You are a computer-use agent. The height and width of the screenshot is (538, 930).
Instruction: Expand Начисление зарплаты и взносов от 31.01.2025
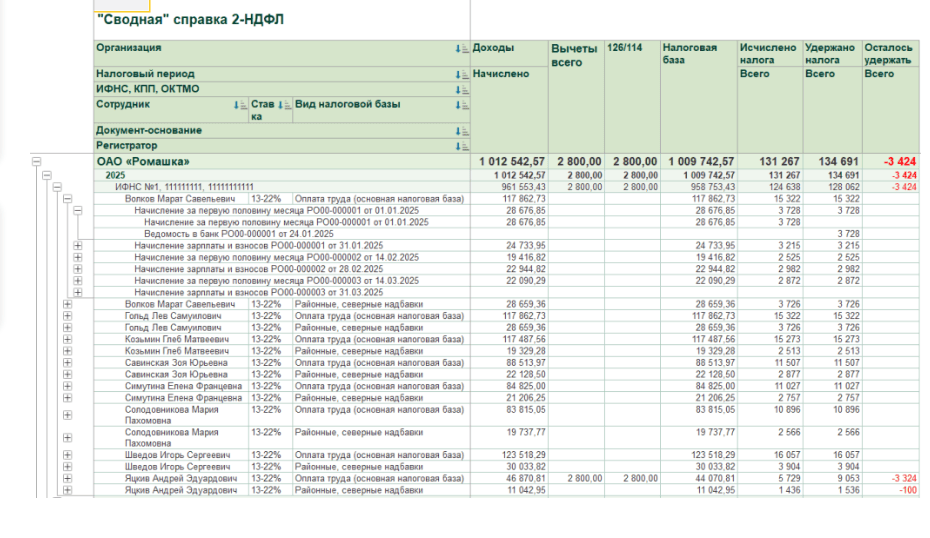pos(78,246)
